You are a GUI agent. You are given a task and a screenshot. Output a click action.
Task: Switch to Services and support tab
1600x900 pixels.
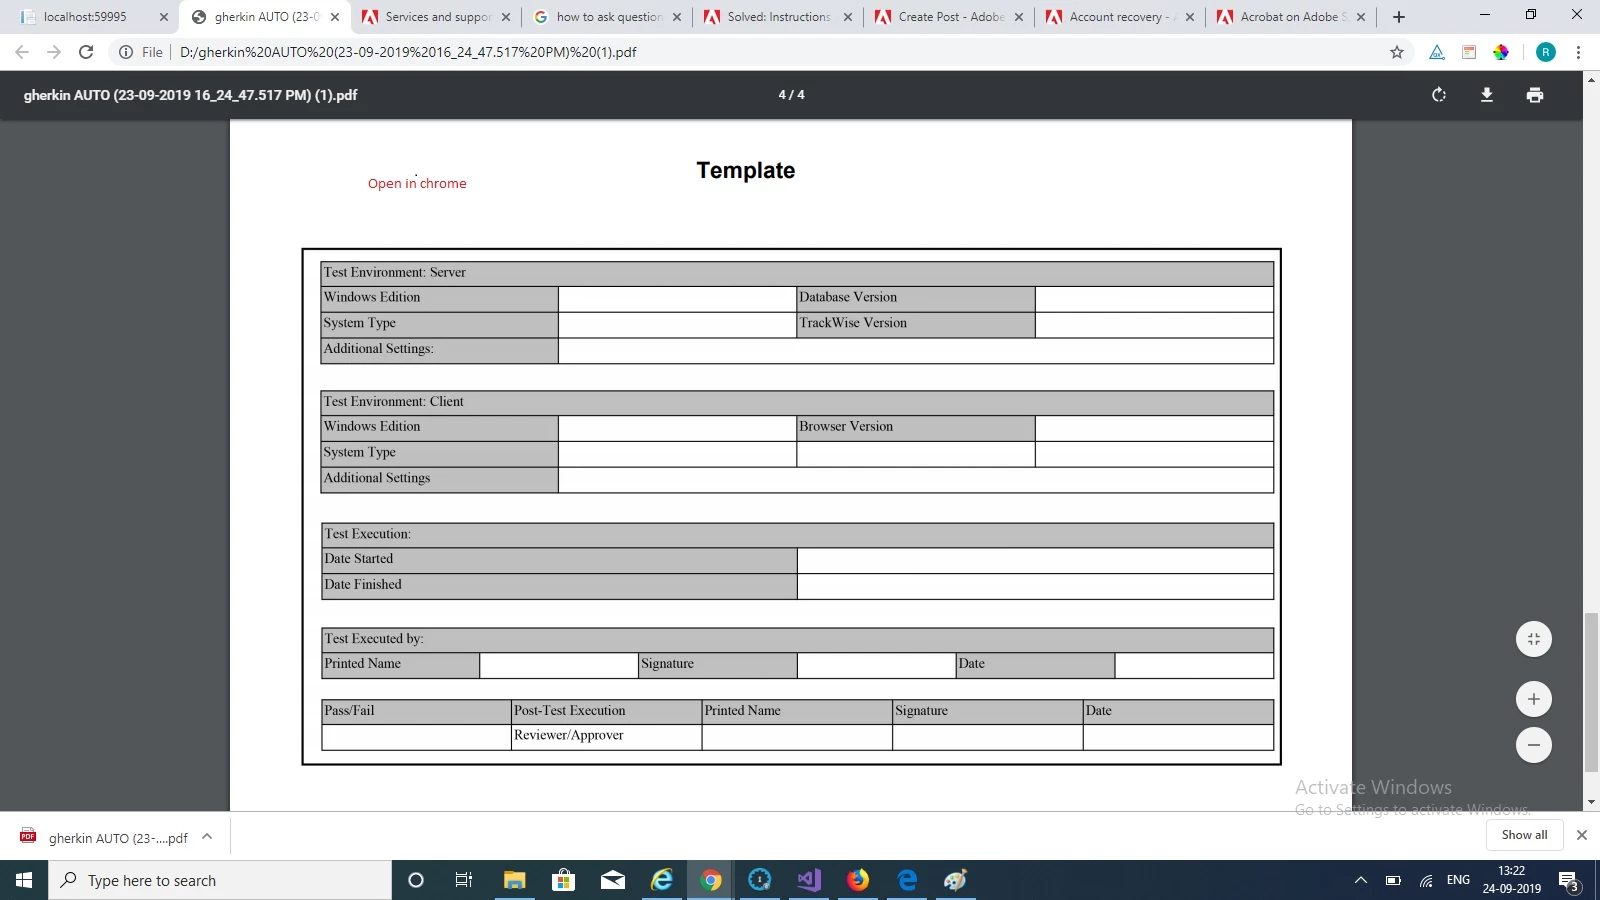pos(438,17)
